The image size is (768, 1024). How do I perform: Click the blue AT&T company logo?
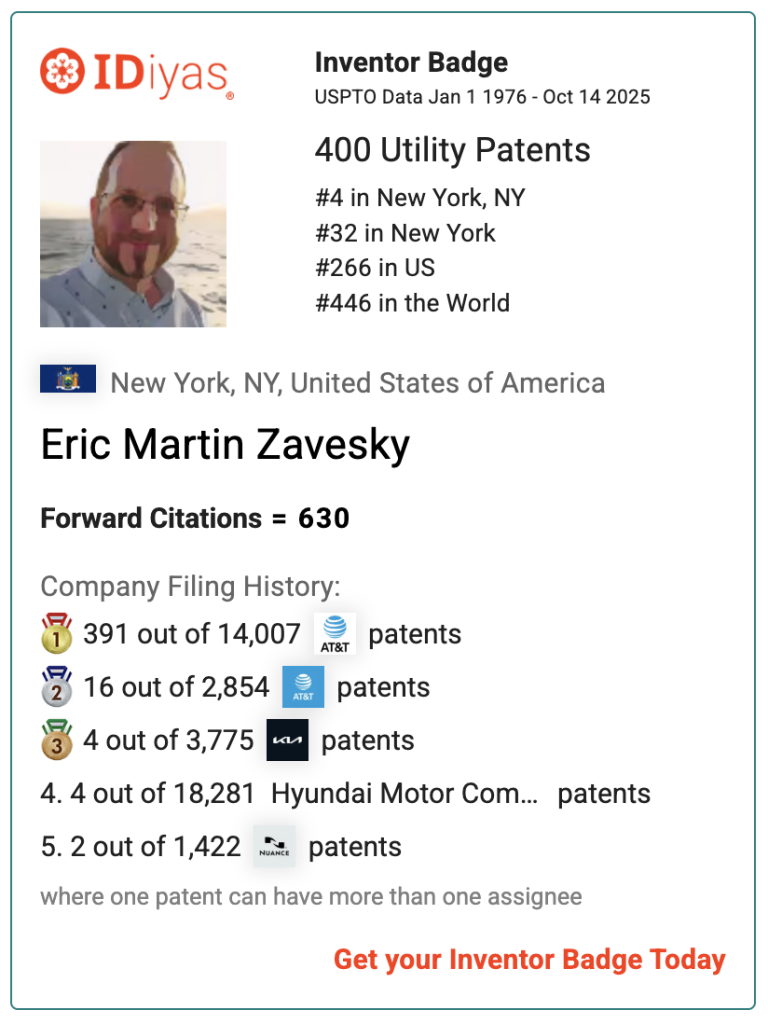pyautogui.click(x=303, y=687)
